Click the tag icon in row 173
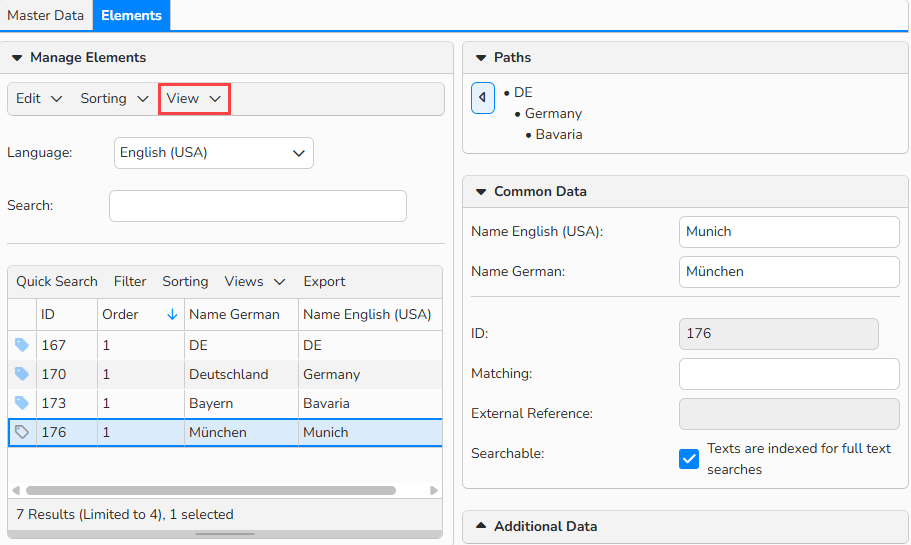The image size is (911, 545). 21,403
